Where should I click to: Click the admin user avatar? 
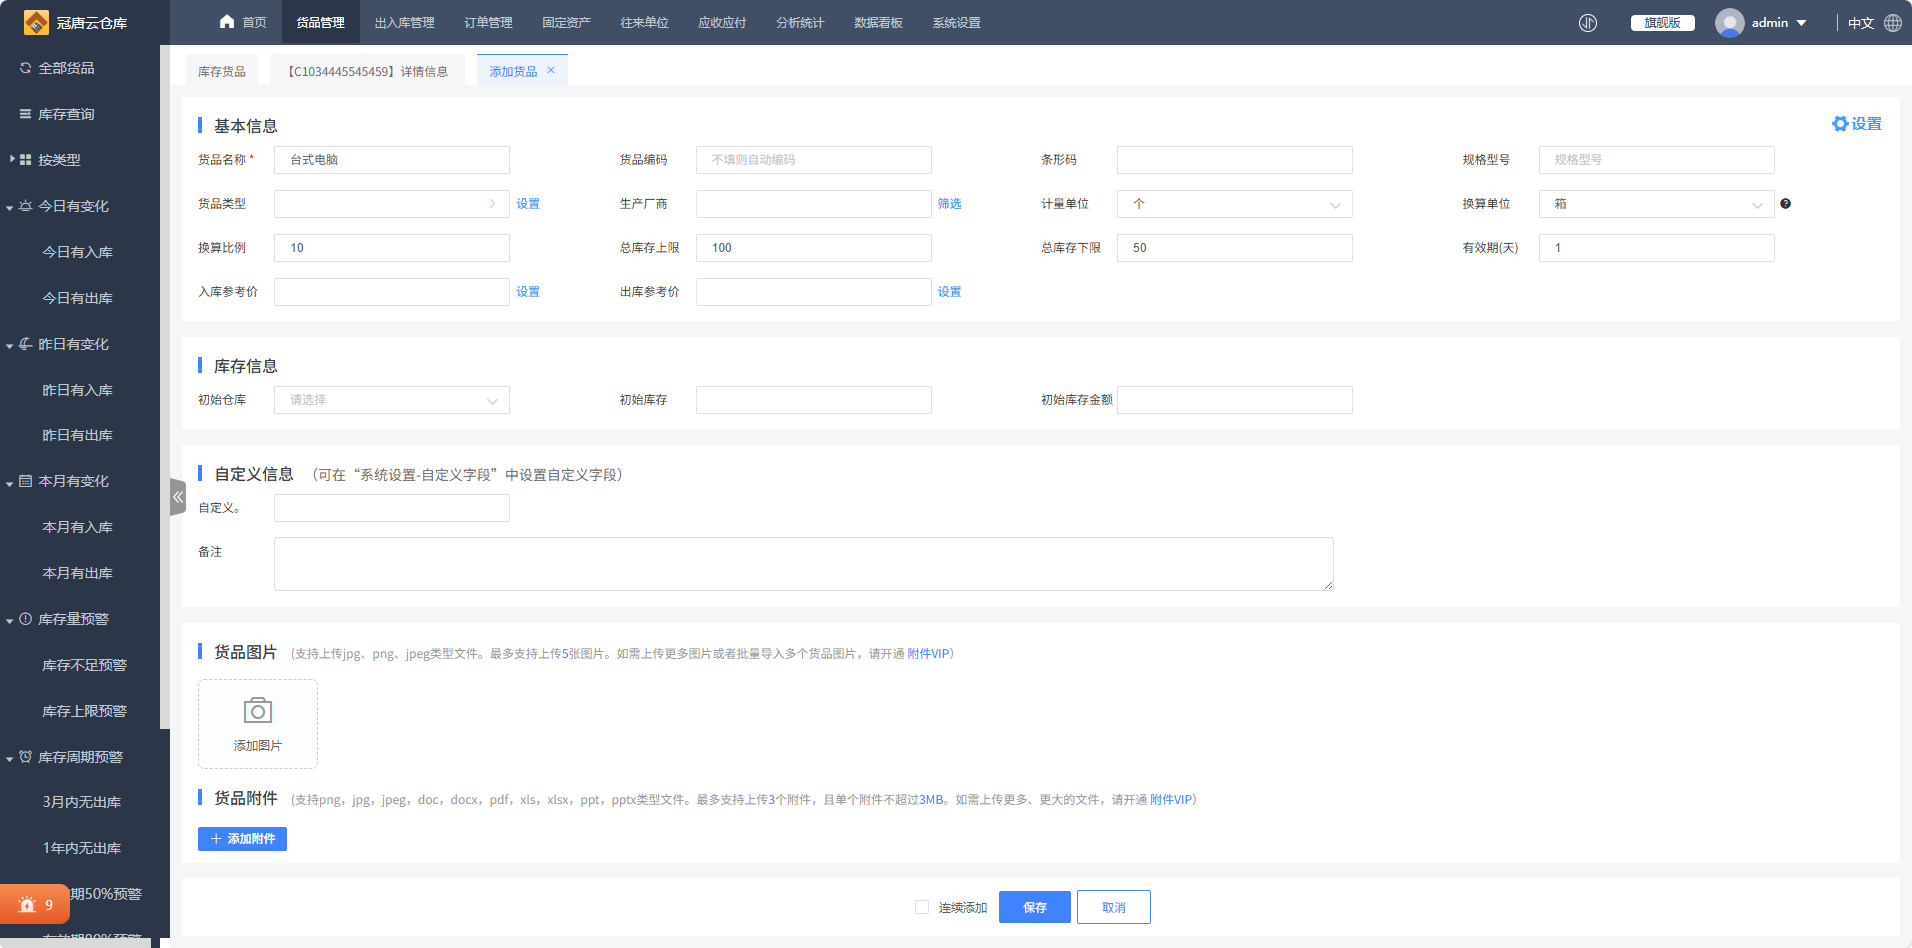point(1730,23)
